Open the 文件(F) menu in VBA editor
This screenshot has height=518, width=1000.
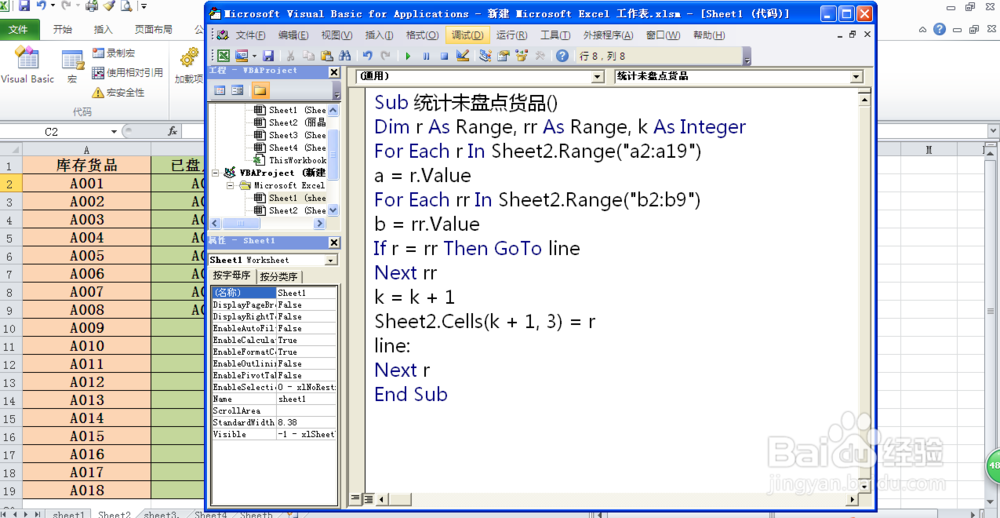(x=250, y=34)
